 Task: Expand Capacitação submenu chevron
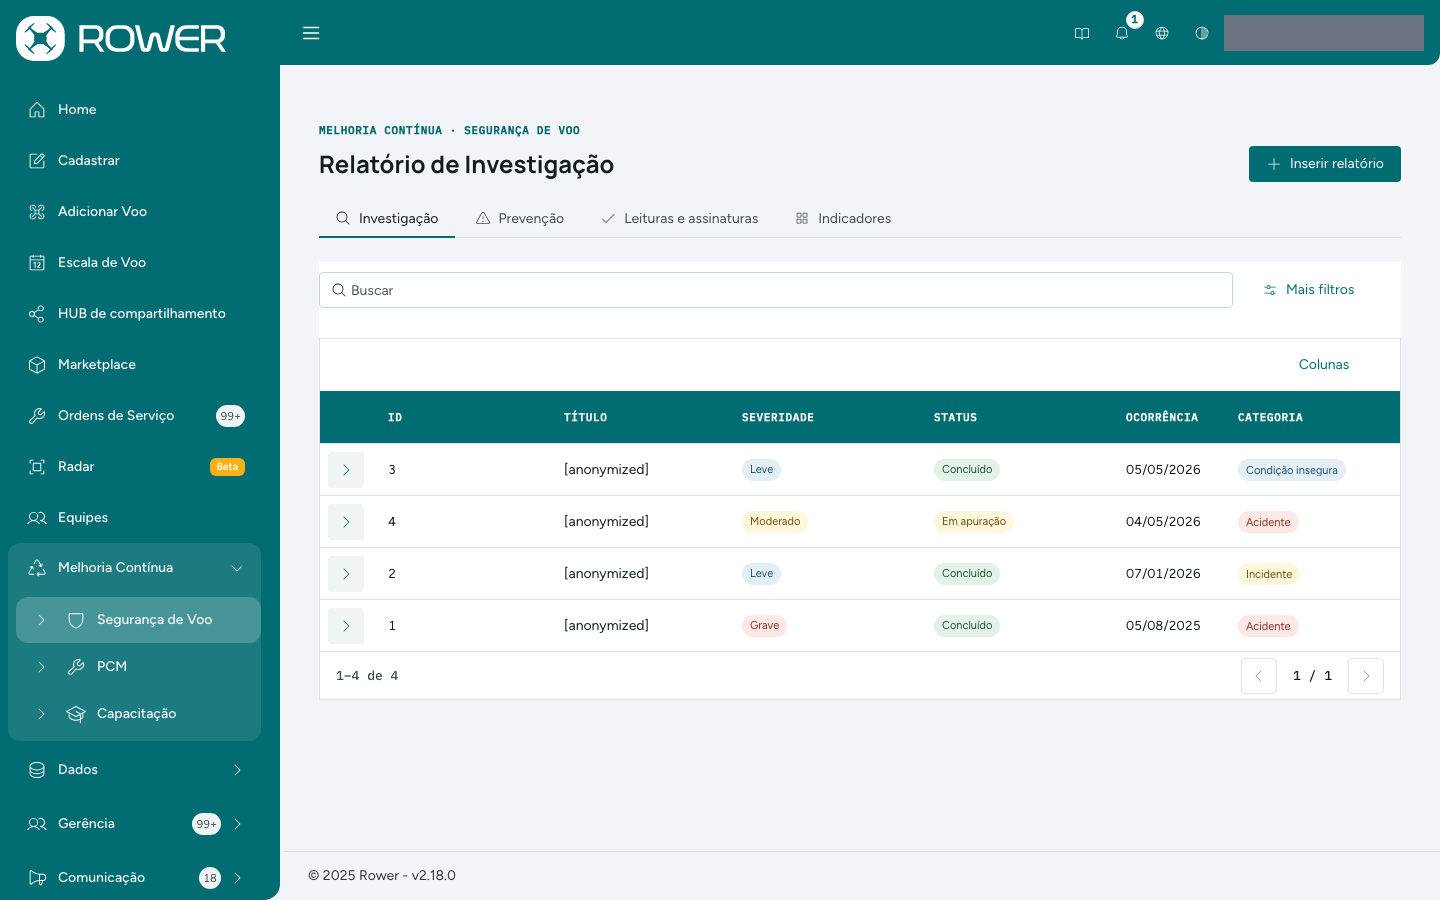coord(41,714)
